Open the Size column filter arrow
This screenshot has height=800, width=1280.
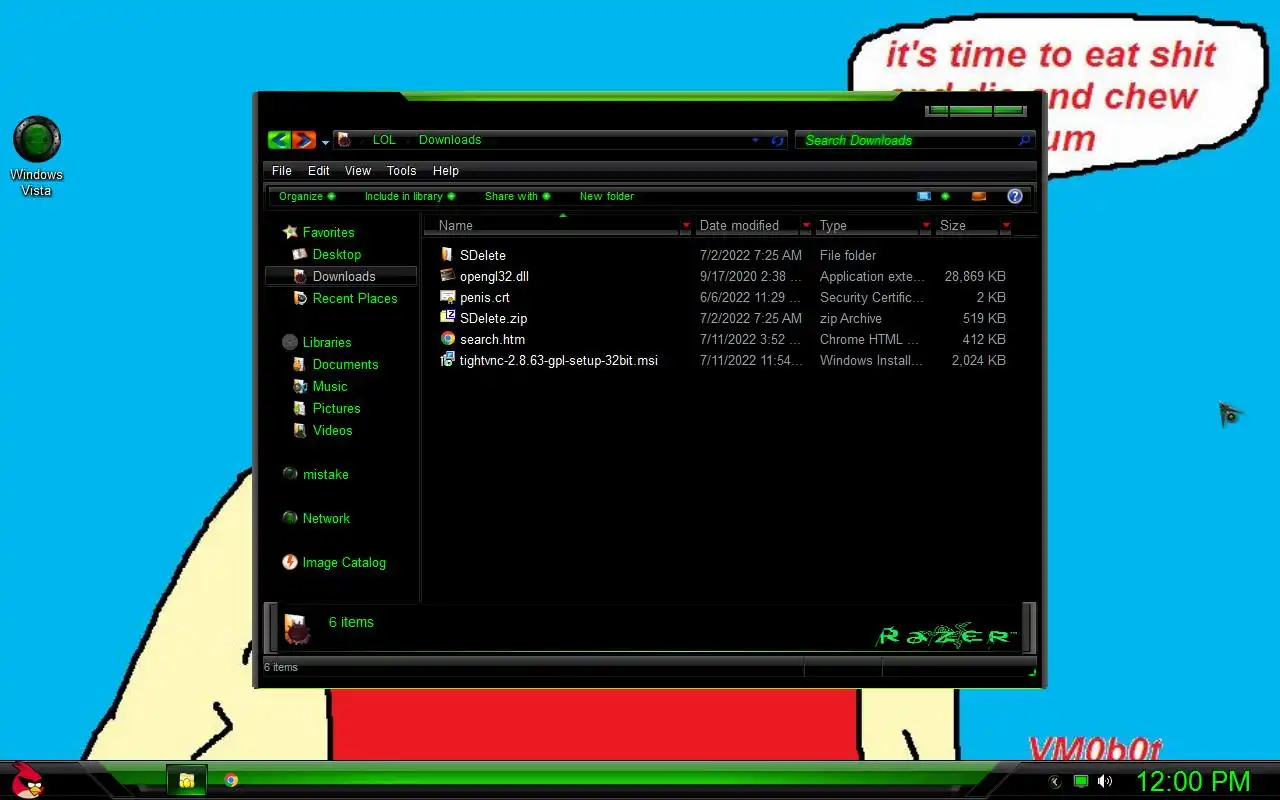pyautogui.click(x=1006, y=226)
